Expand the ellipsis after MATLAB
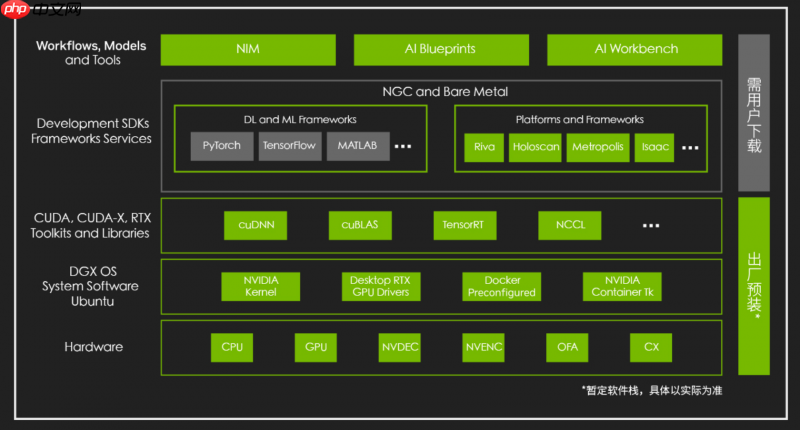Viewport: 800px width, 430px height. [x=404, y=147]
